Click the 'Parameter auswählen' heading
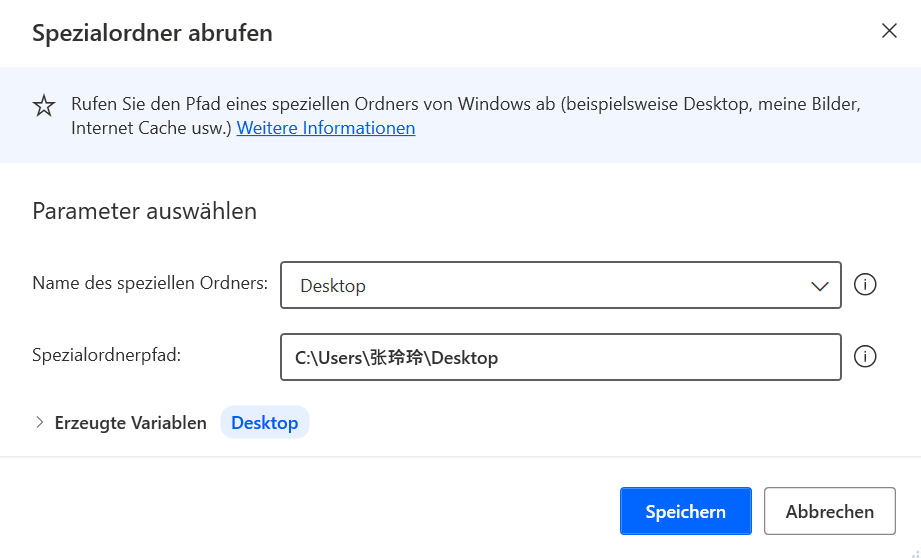This screenshot has height=558, width=921. coord(144,211)
